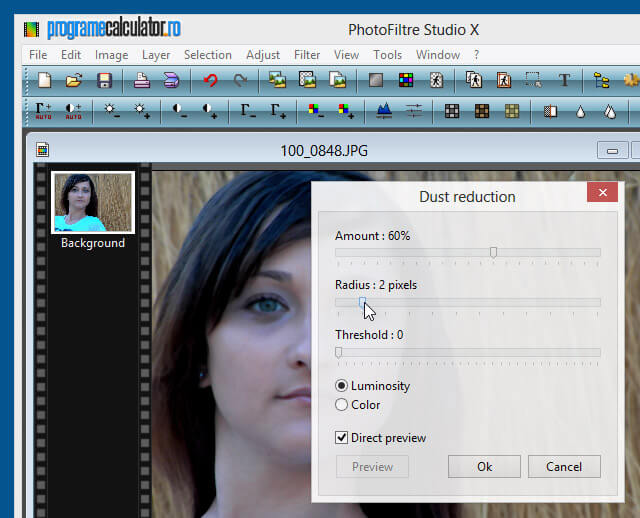This screenshot has width=640, height=518.
Task: Click the Text tool T icon
Action: (564, 80)
